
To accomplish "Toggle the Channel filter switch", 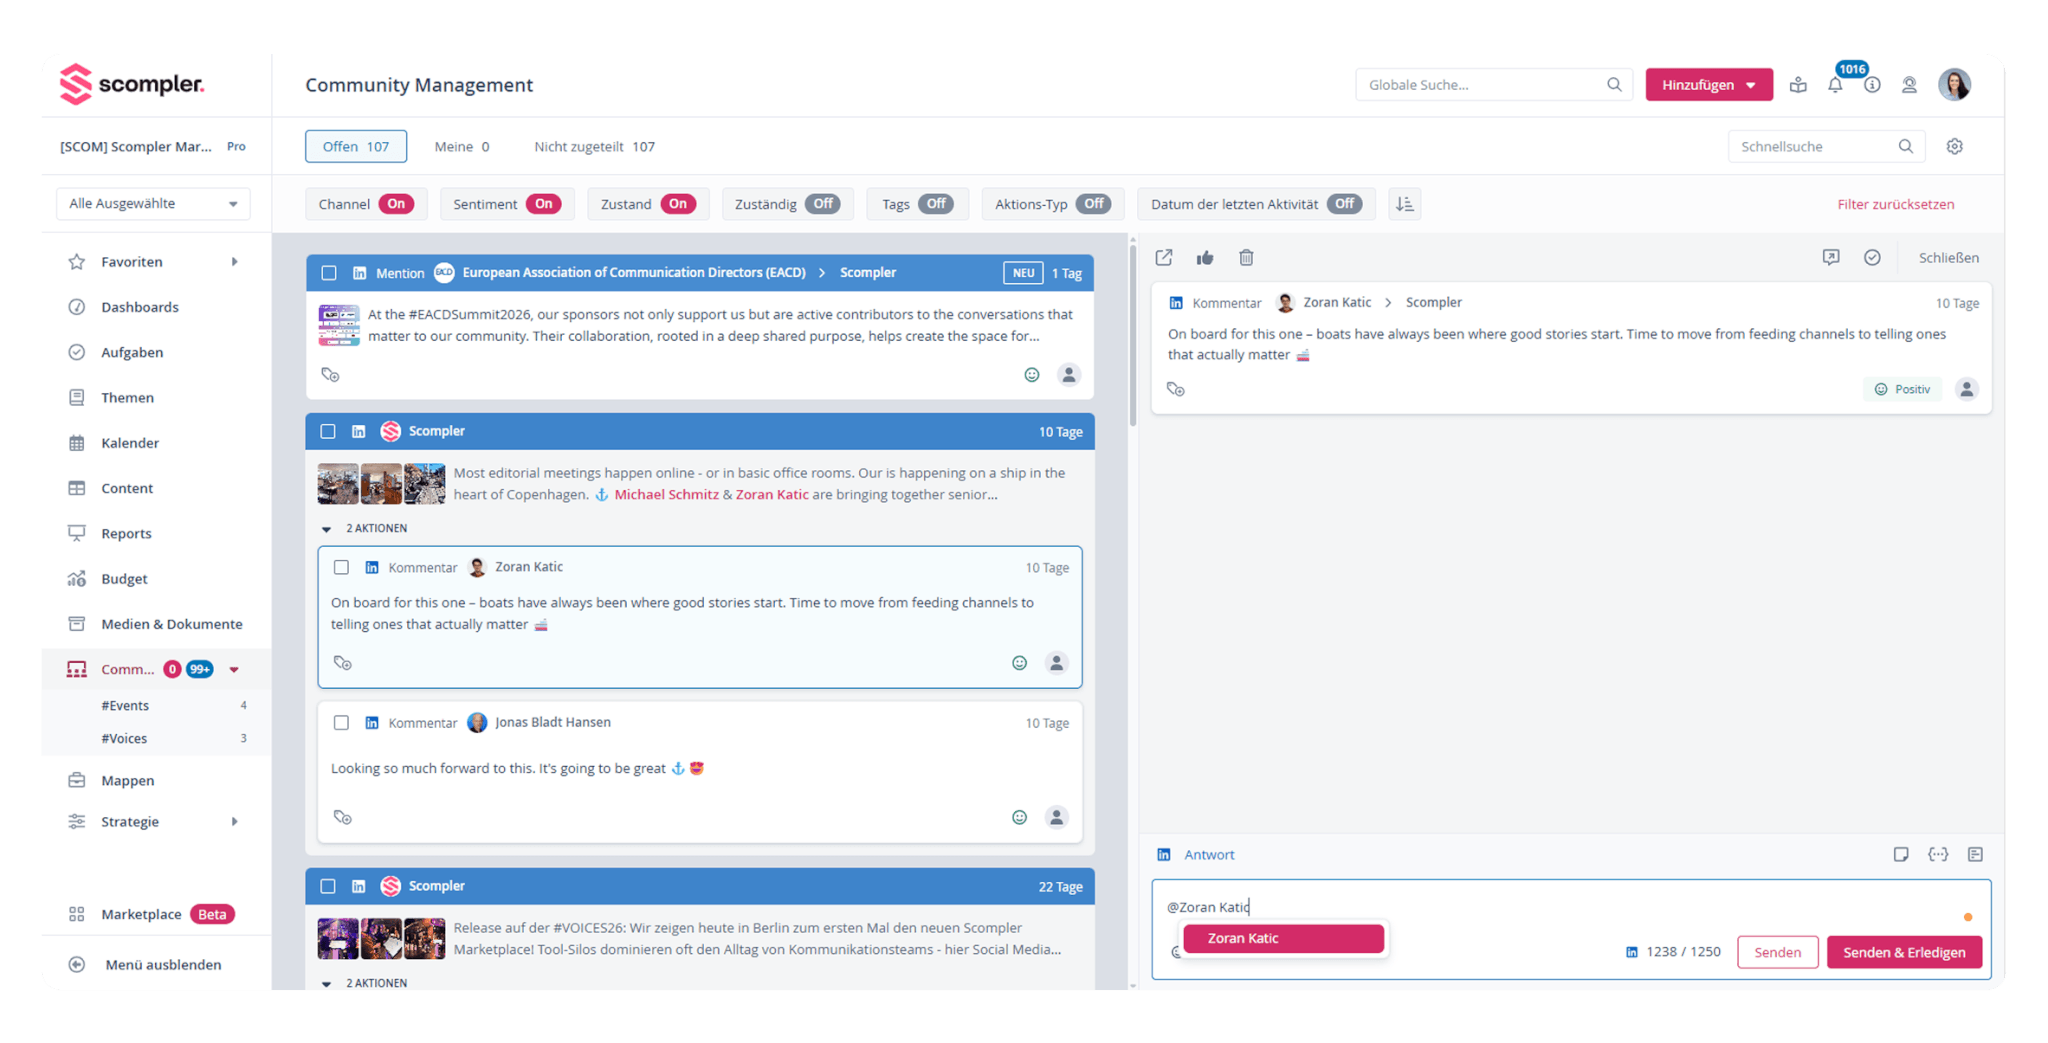I will coord(396,204).
